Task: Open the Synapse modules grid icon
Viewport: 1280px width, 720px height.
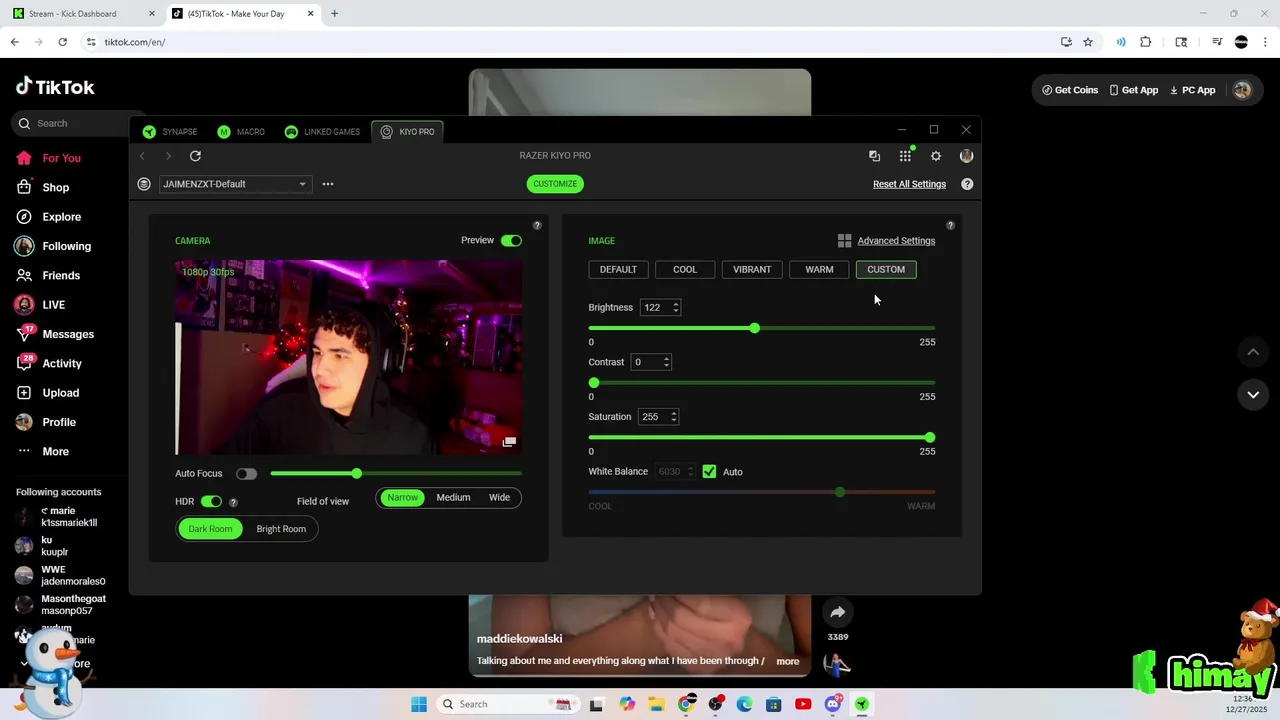Action: click(905, 156)
